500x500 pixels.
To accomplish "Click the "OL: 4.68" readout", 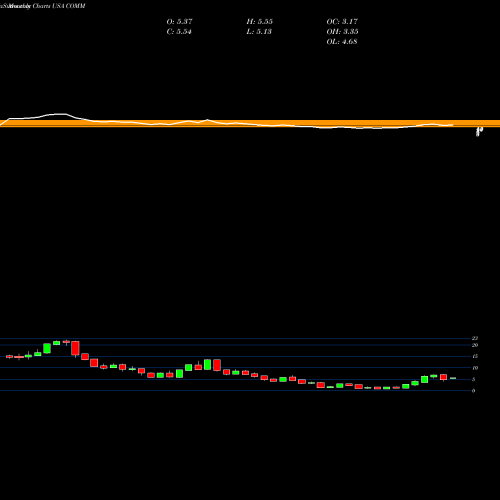I will click(x=342, y=42).
